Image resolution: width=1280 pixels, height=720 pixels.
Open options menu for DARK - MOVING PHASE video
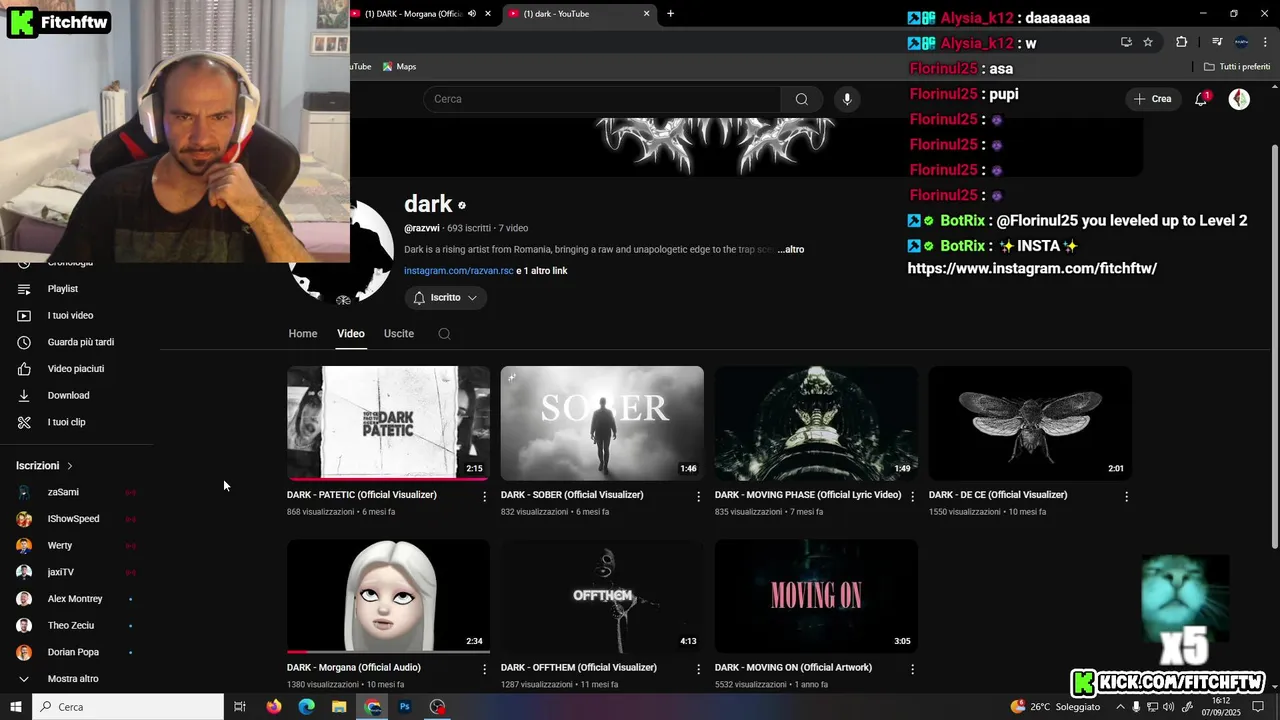(x=912, y=496)
